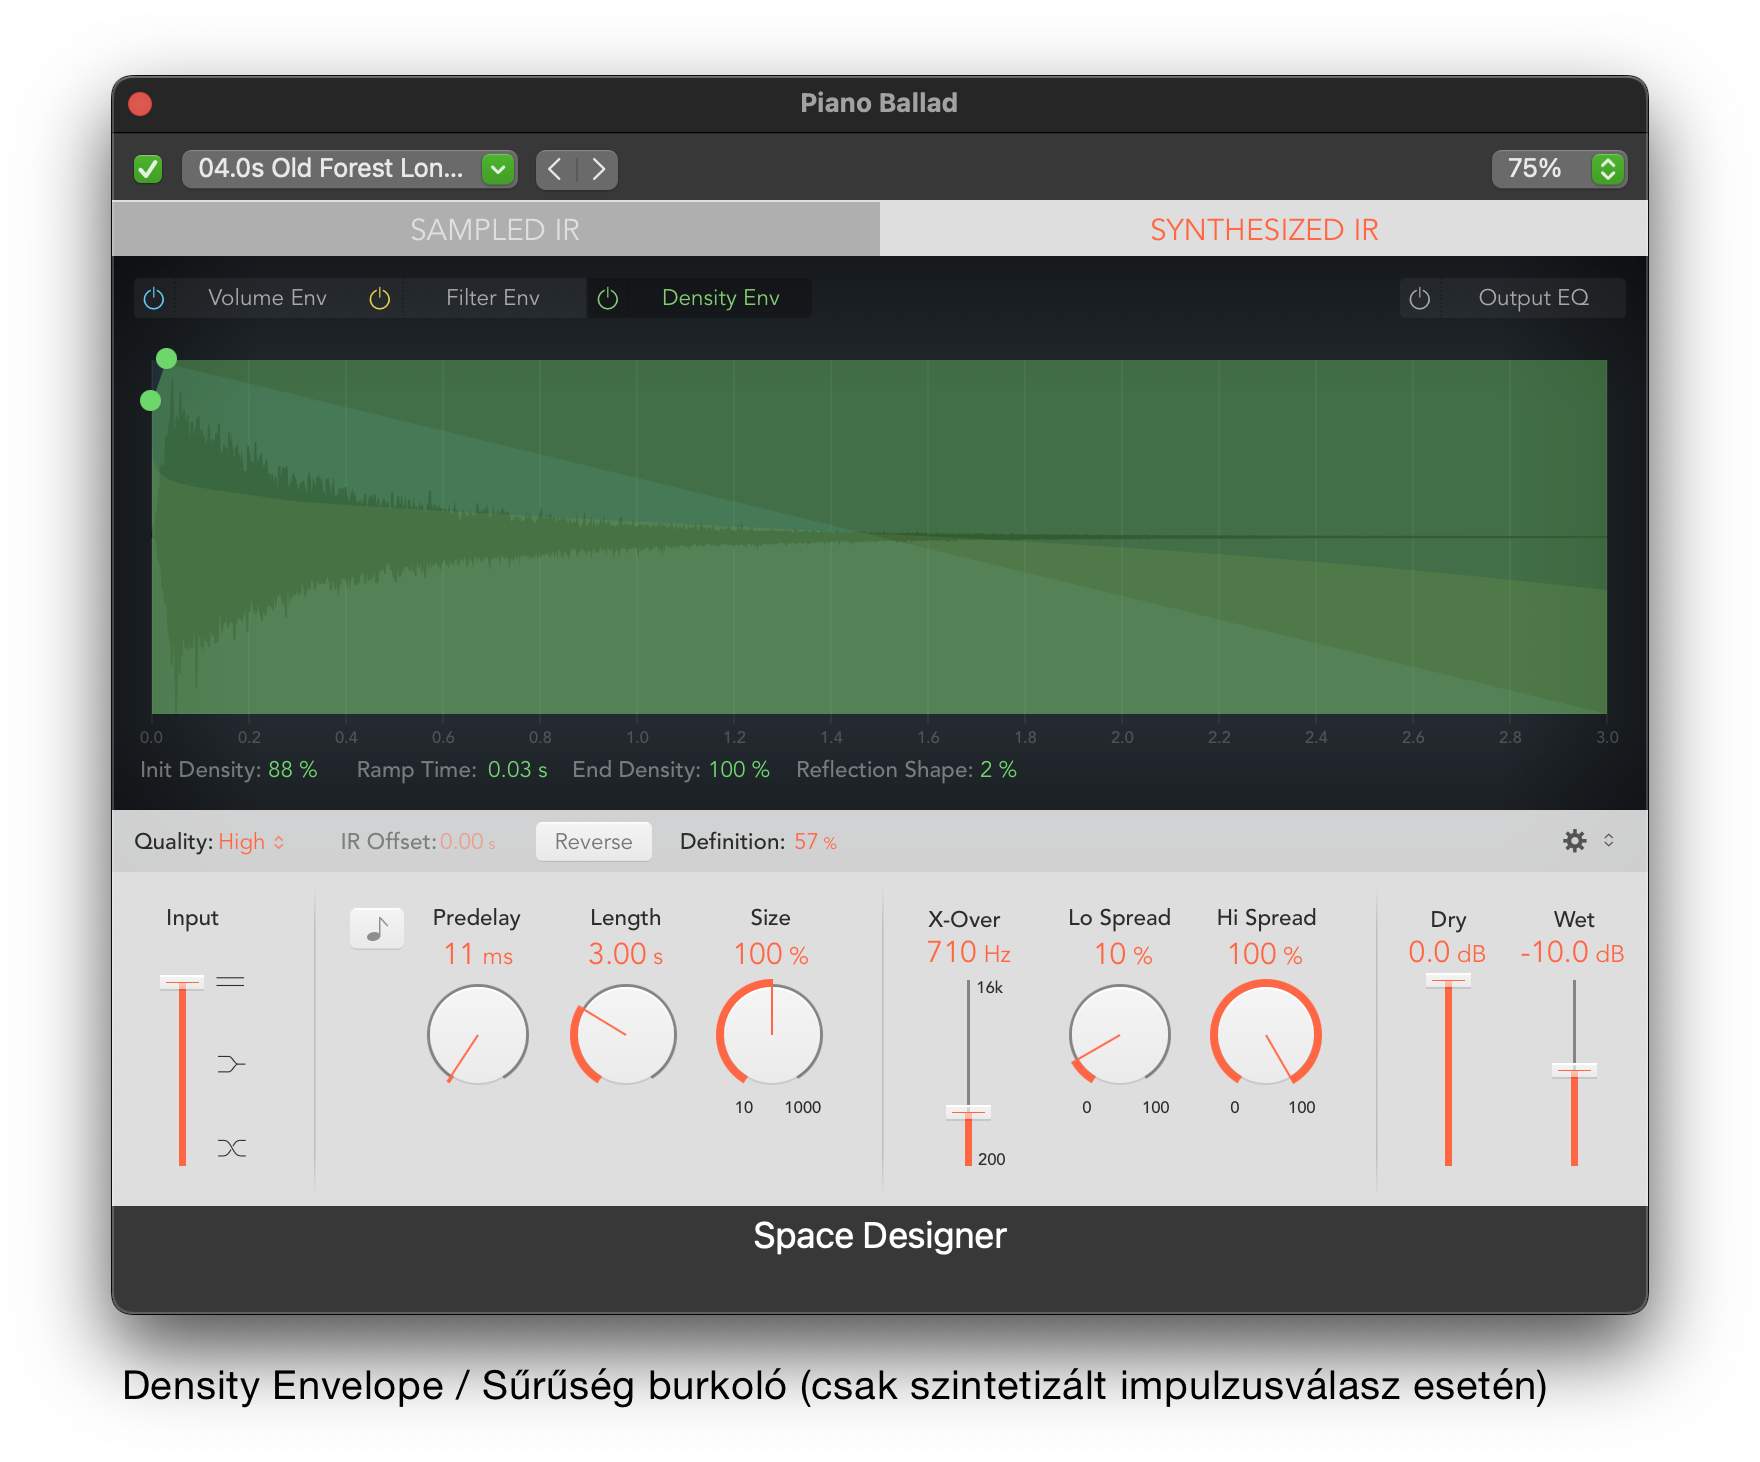This screenshot has width=1760, height=1462.
Task: Click the Hi Spread 100 % value
Action: point(1265,955)
